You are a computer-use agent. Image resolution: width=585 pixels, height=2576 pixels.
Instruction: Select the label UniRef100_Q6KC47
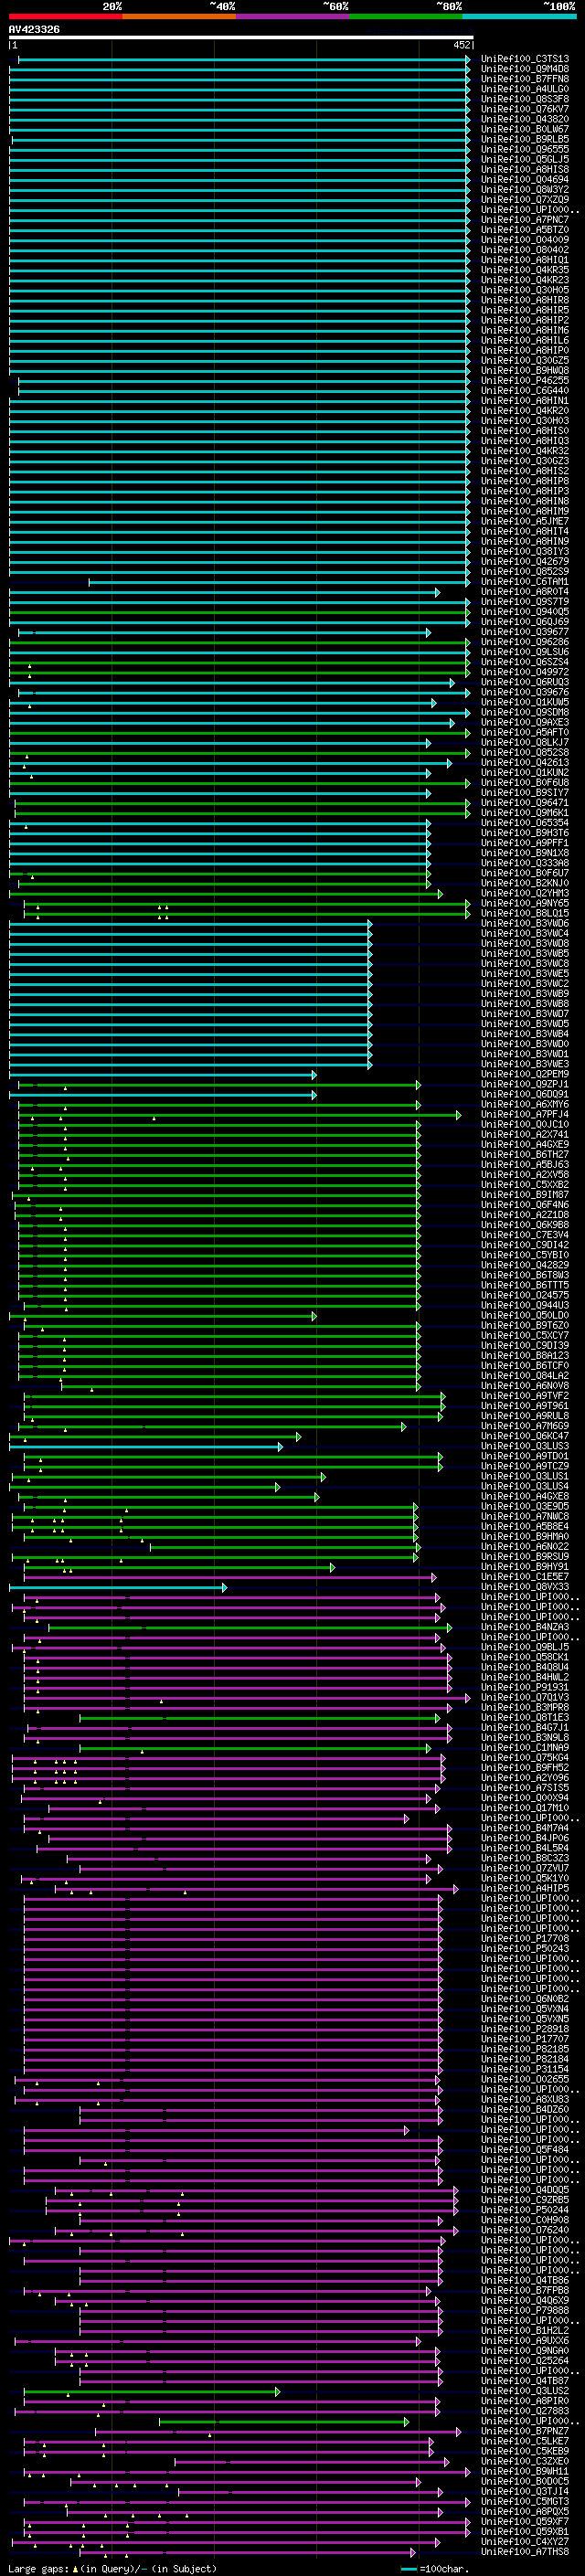pos(525,1436)
